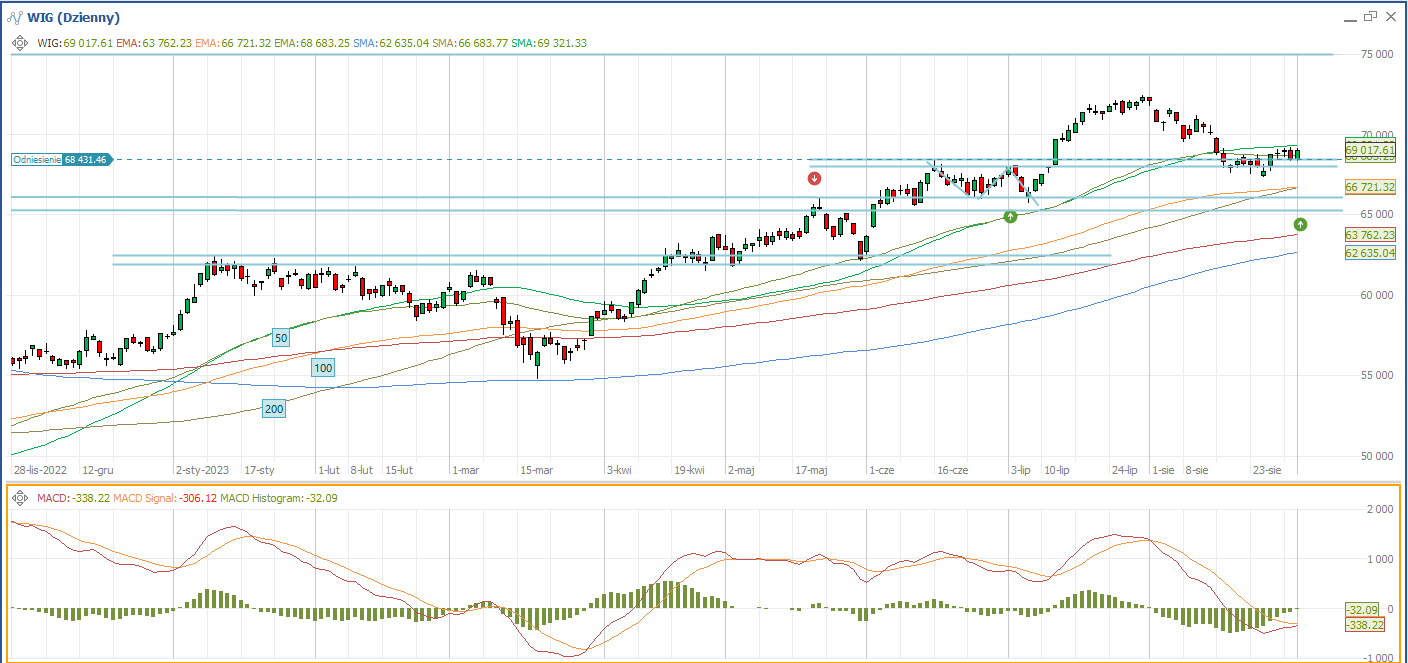The image size is (1408, 663).
Task: Select the Odniesienie 68 431.46 reference label
Action: [x=62, y=159]
